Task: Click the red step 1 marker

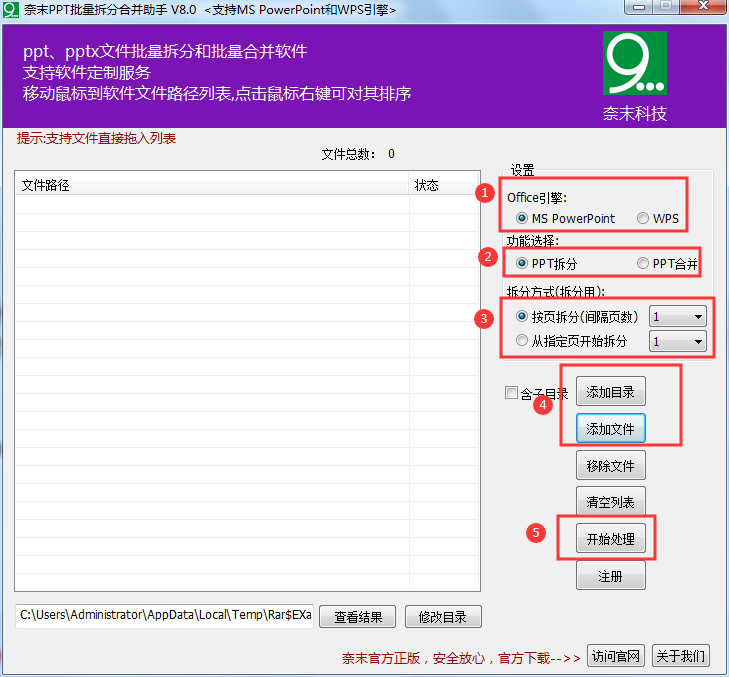Action: coord(486,193)
